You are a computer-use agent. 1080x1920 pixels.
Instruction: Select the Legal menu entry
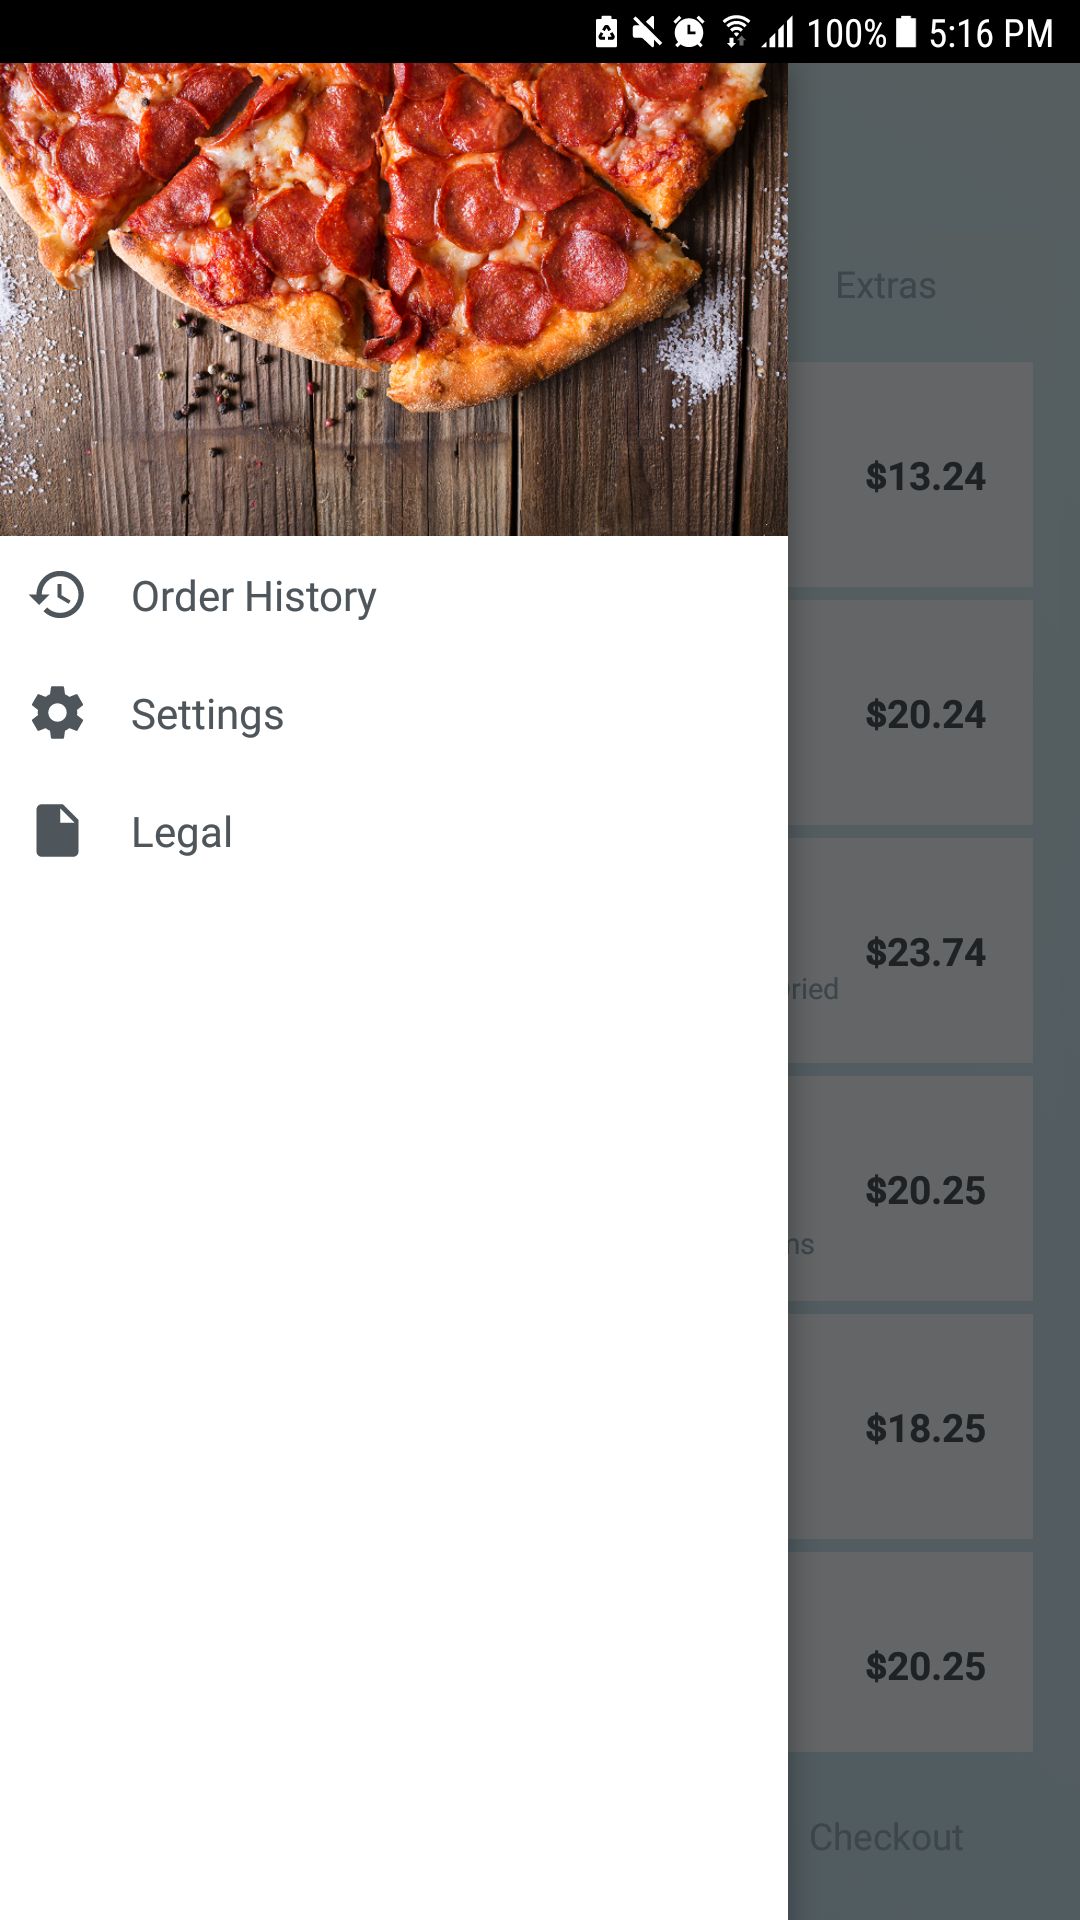(182, 833)
